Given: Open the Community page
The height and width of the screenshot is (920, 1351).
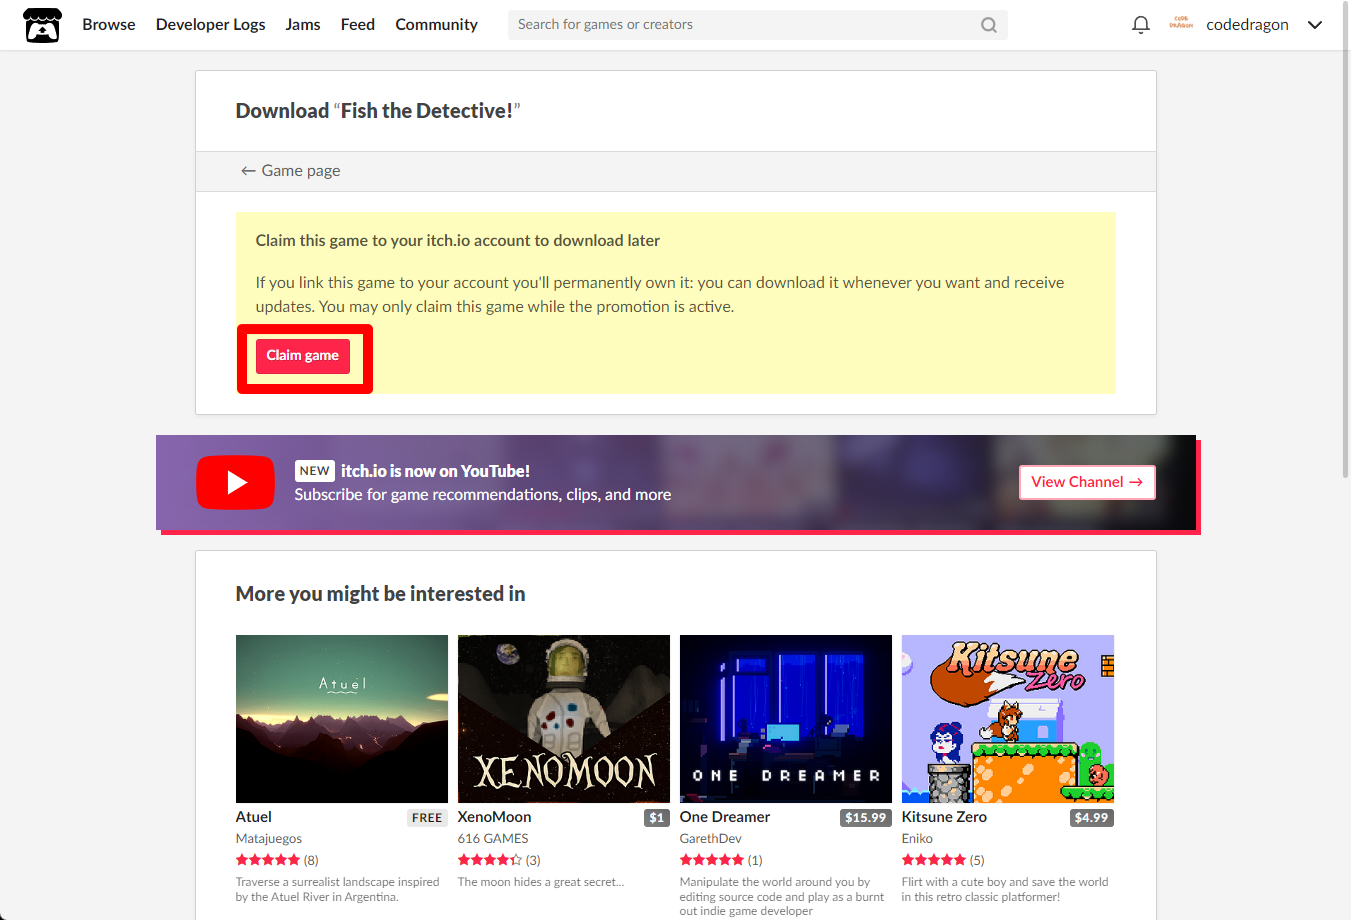Looking at the screenshot, I should pyautogui.click(x=437, y=25).
